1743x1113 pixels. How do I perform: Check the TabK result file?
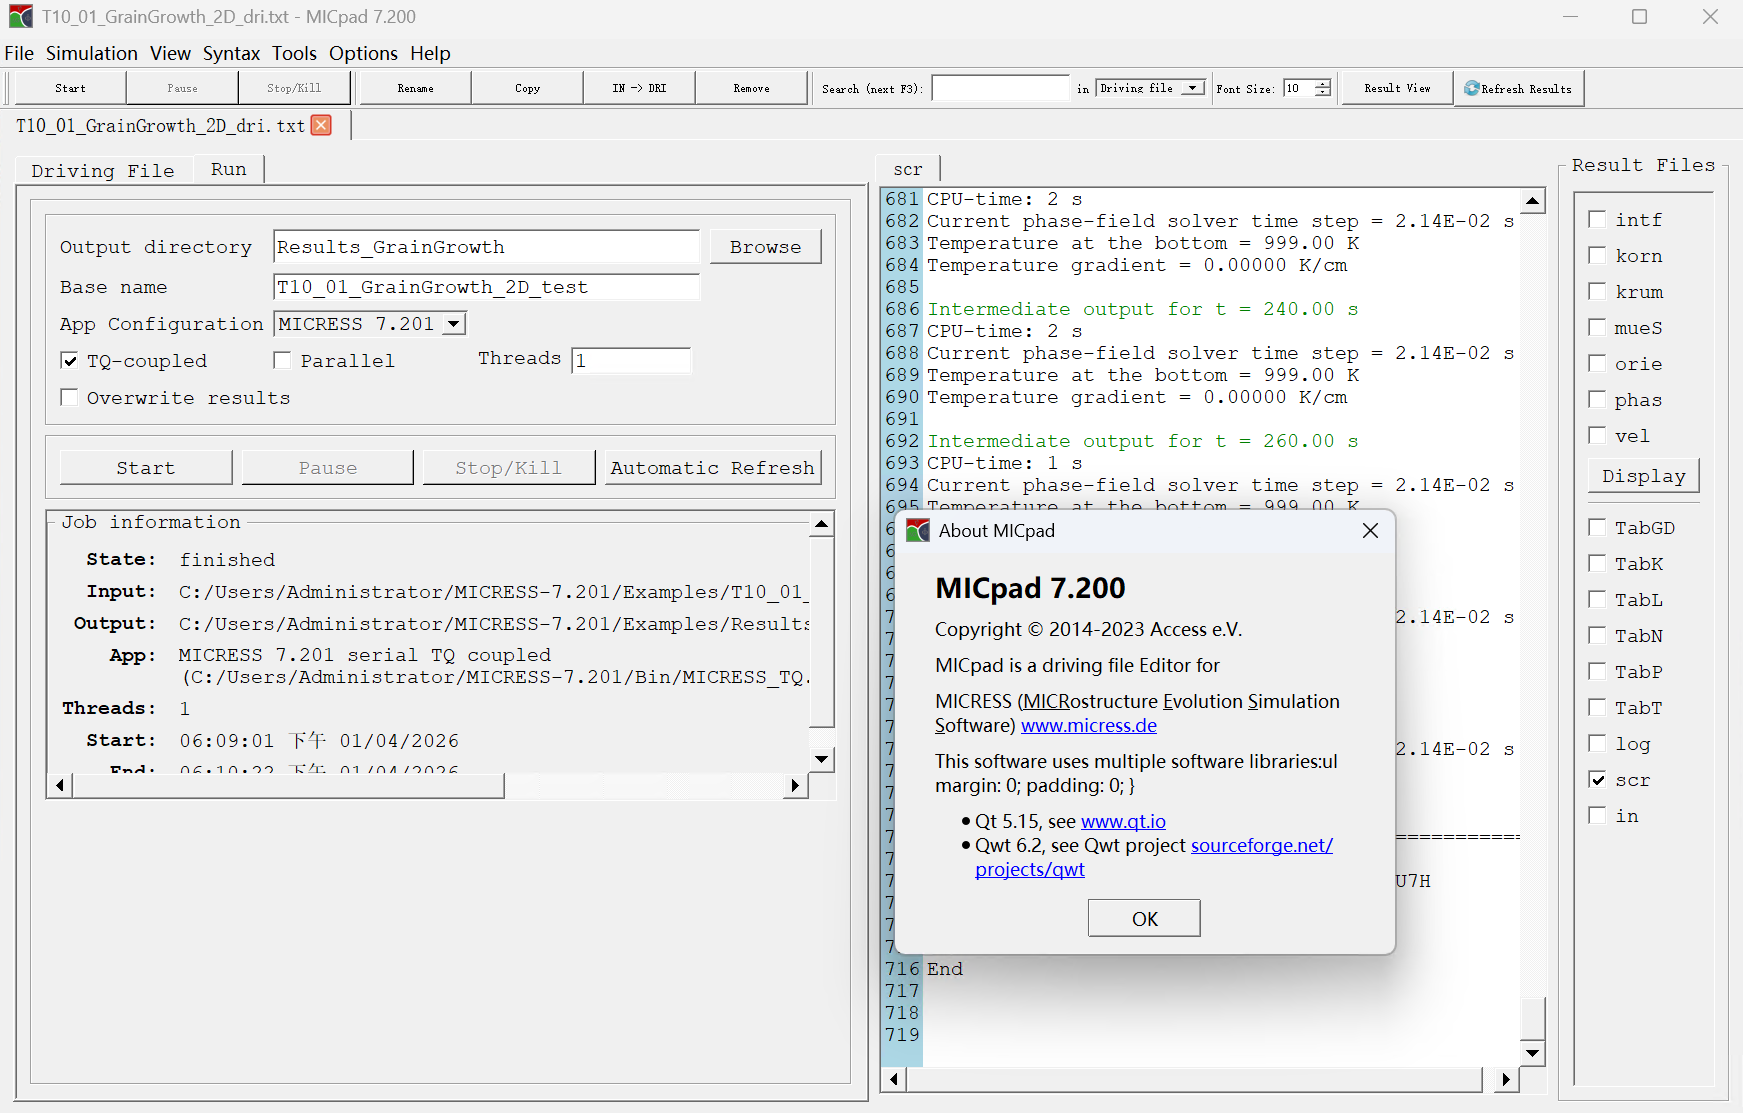coord(1598,564)
